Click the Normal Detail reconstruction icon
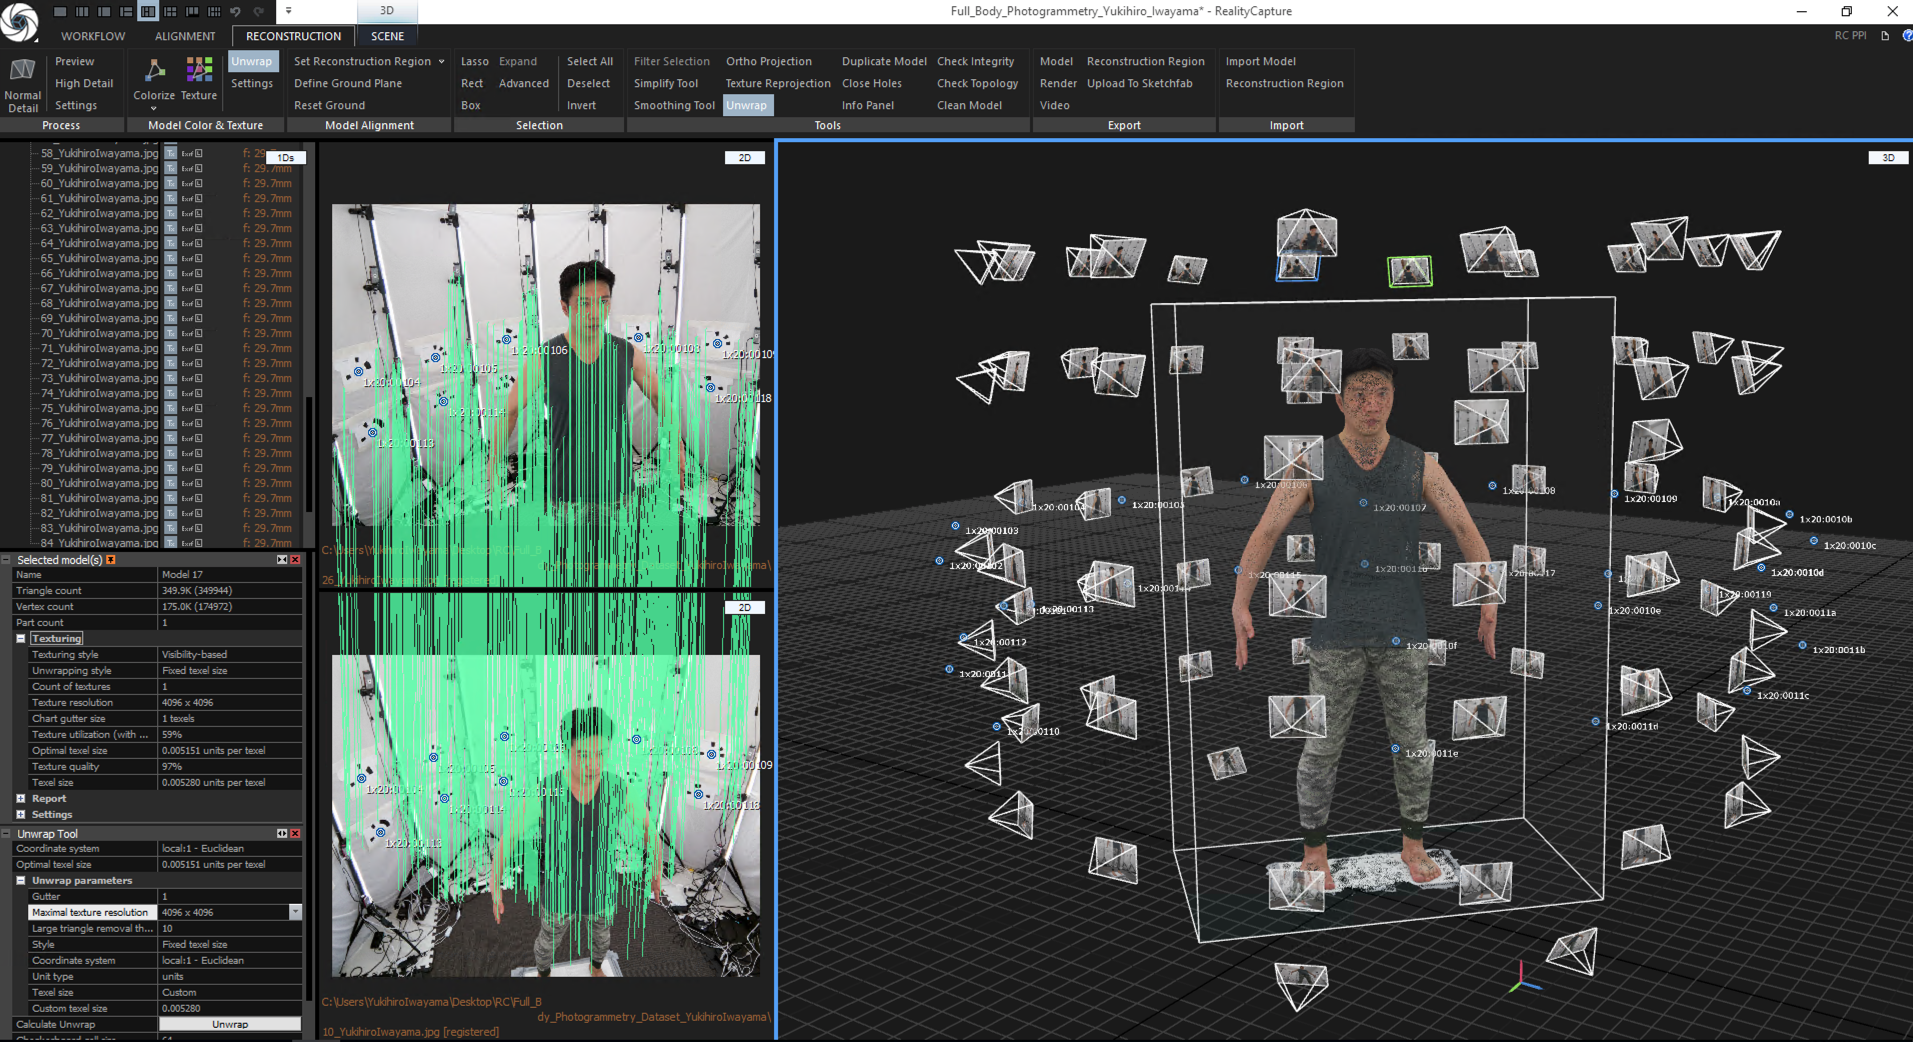The image size is (1913, 1042). [x=22, y=70]
